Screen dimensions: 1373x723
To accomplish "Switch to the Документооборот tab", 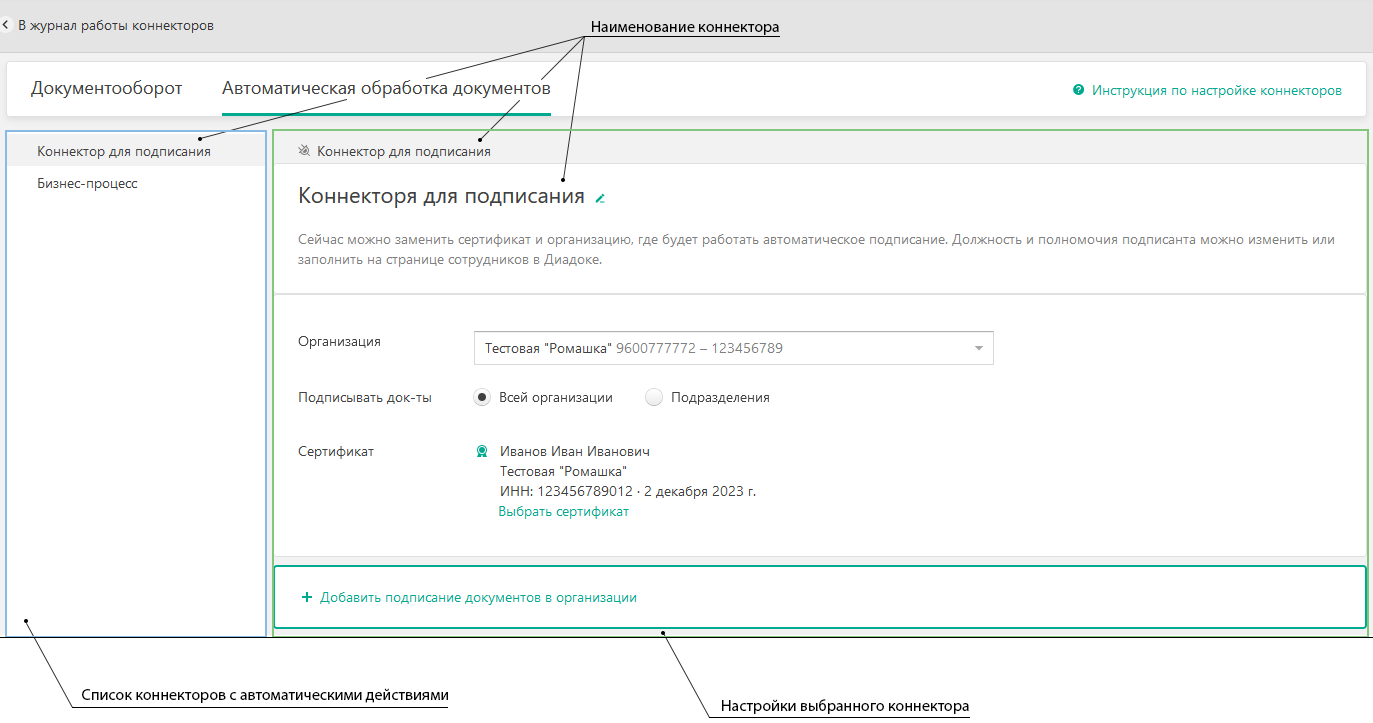I will (x=107, y=89).
